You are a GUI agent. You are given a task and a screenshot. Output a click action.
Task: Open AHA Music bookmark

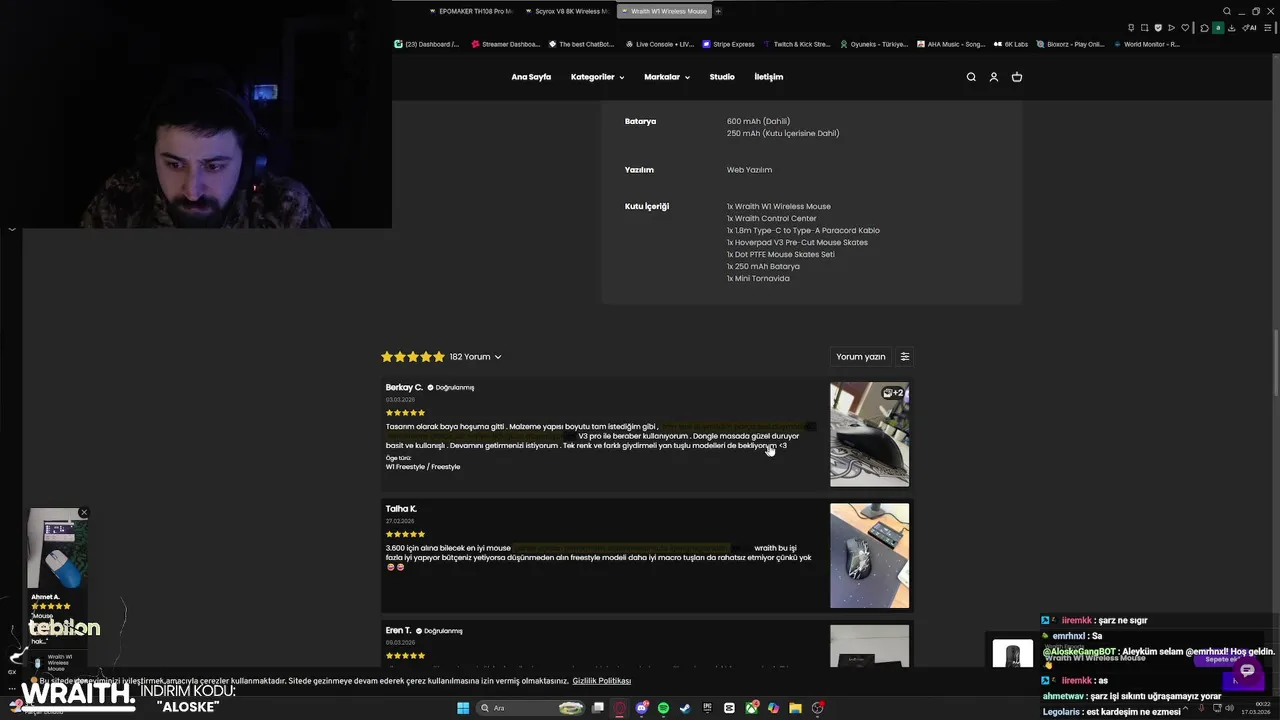(x=950, y=44)
